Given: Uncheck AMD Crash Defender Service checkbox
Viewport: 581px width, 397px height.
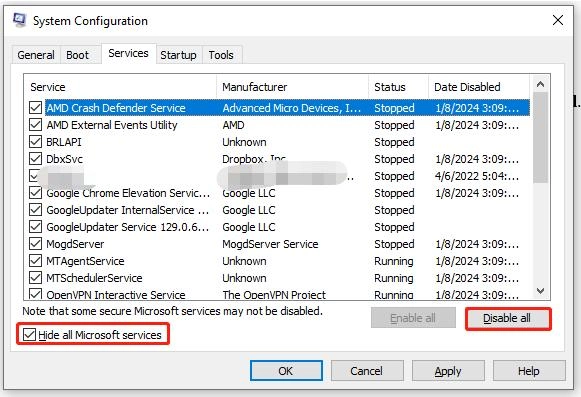Looking at the screenshot, I should point(36,108).
